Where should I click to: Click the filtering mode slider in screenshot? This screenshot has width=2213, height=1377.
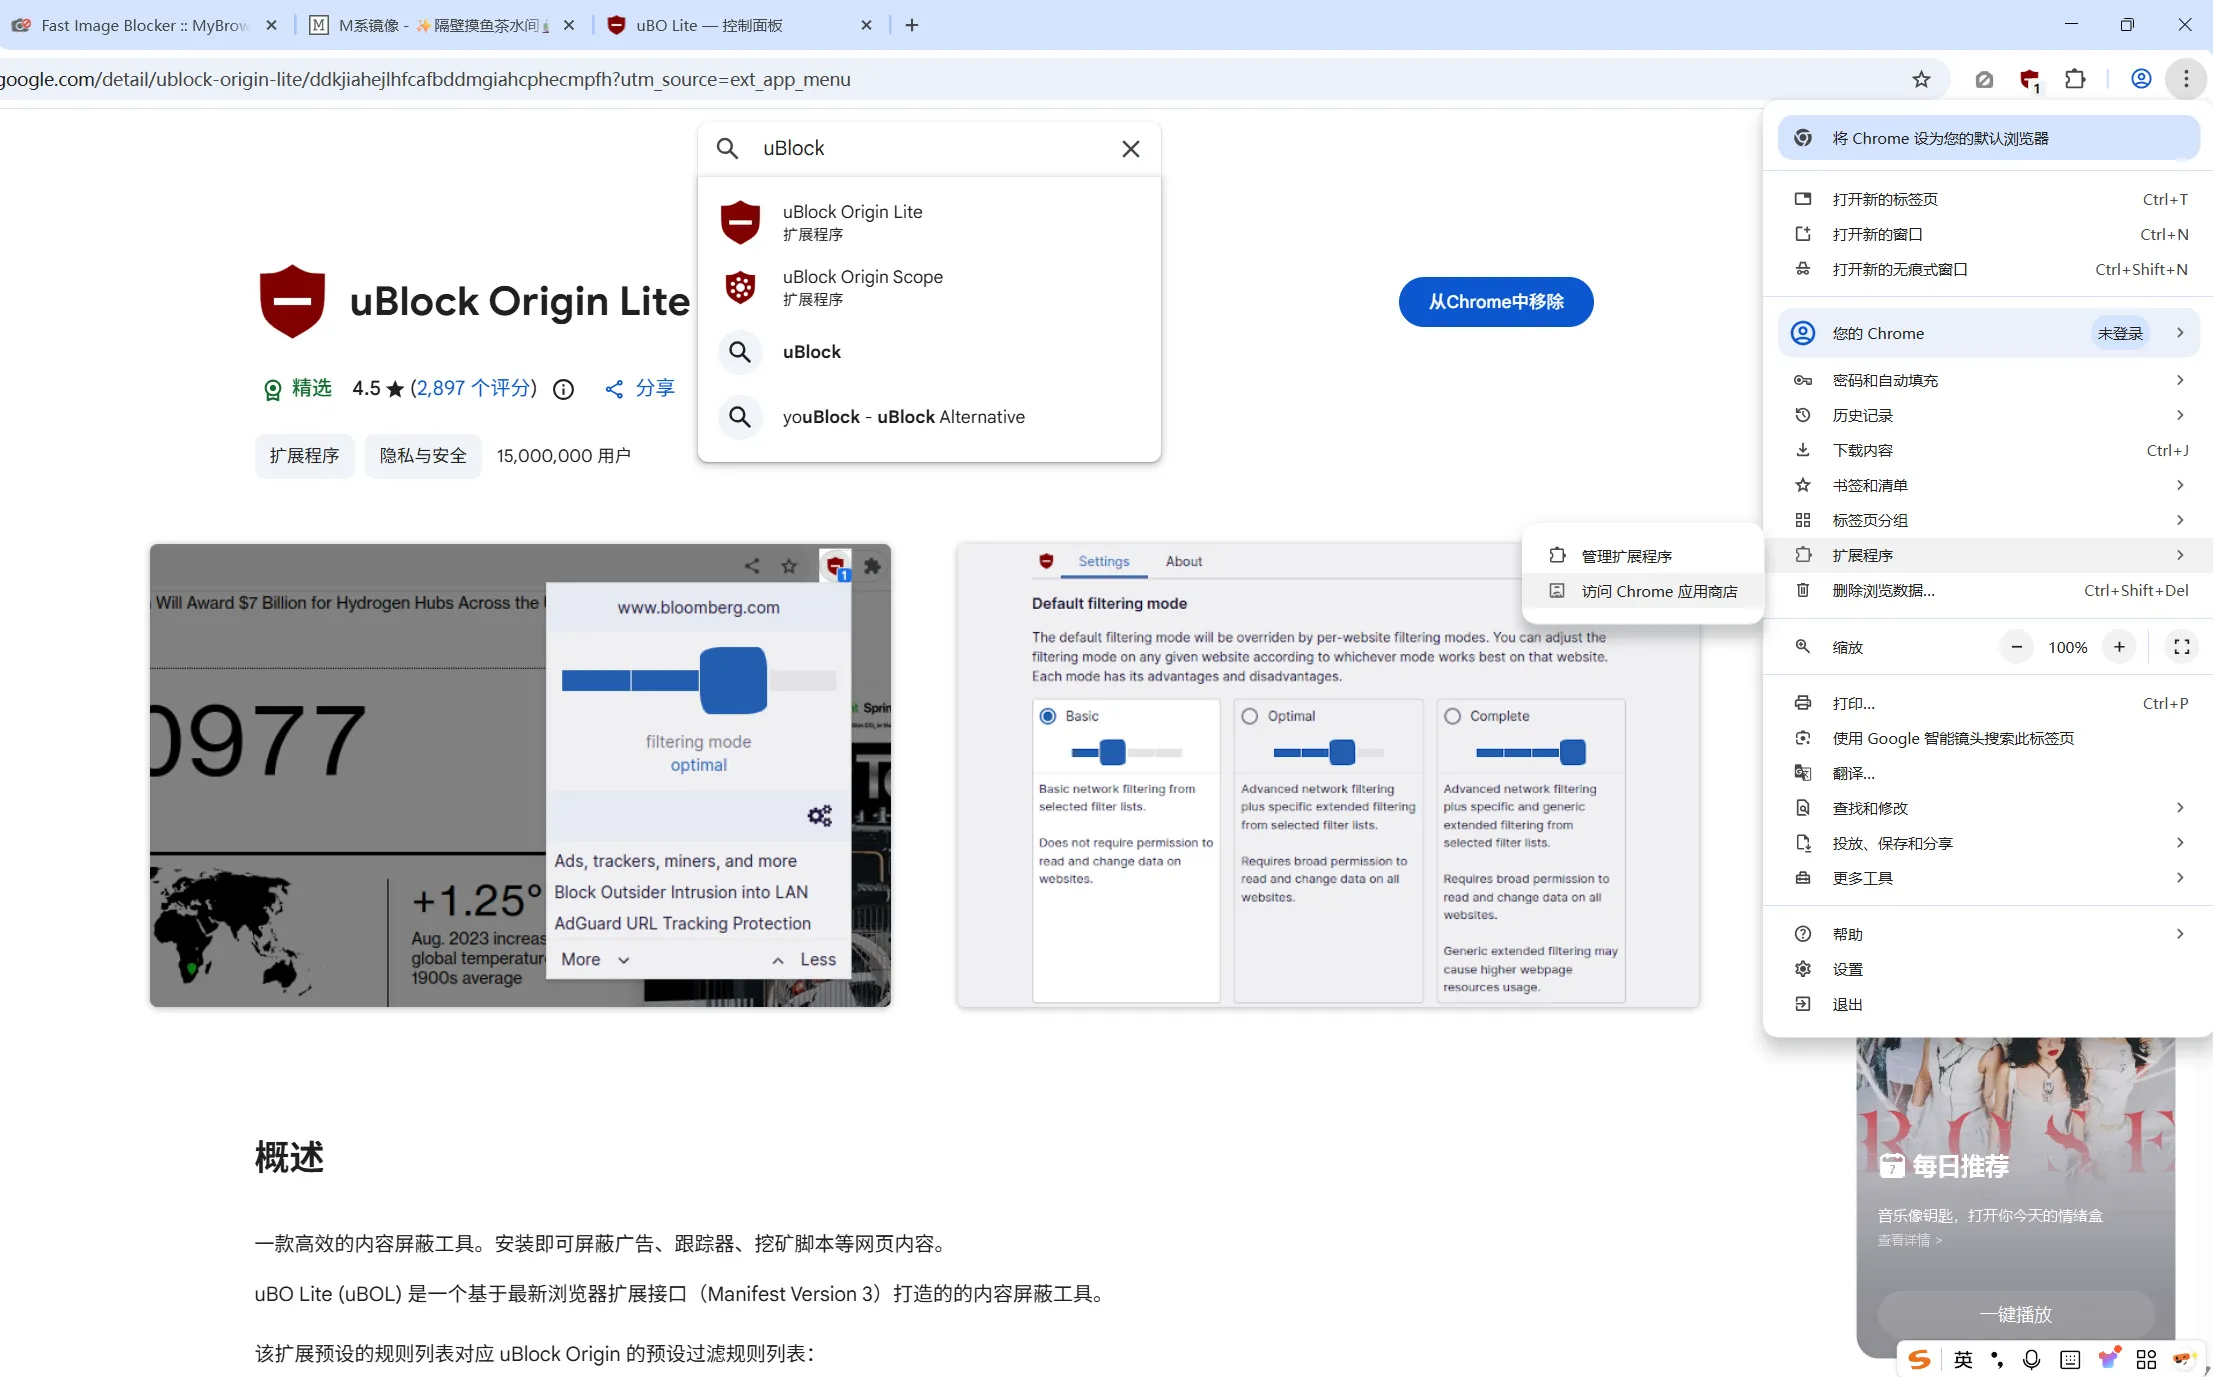(733, 681)
